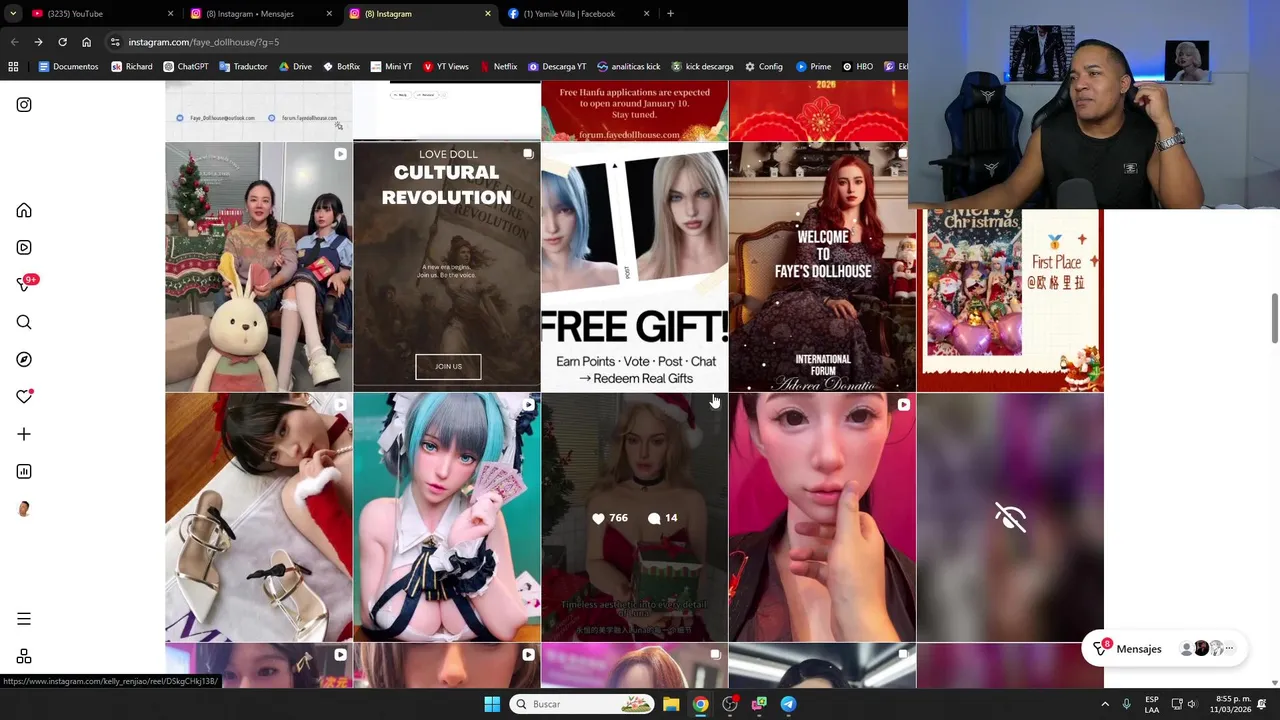Open Config bookmark
The height and width of the screenshot is (720, 1280).
[x=763, y=67]
